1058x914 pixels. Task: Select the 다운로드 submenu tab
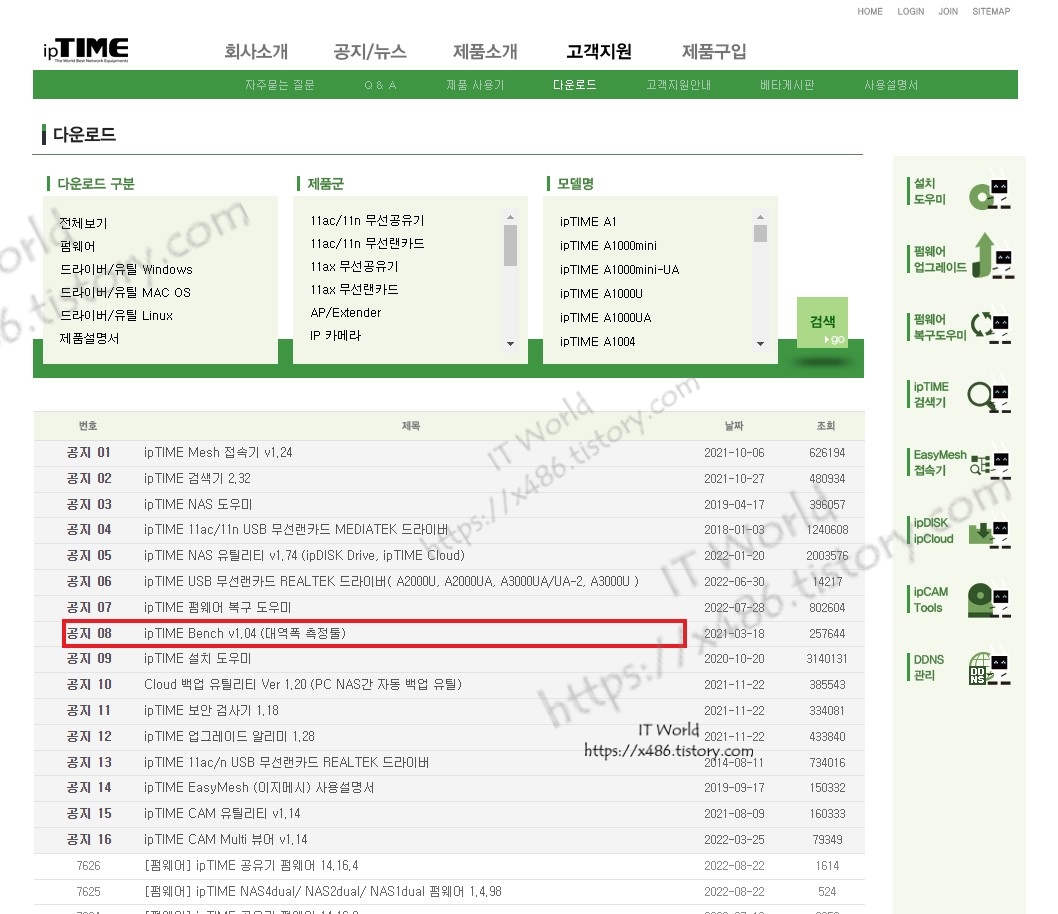[x=574, y=85]
